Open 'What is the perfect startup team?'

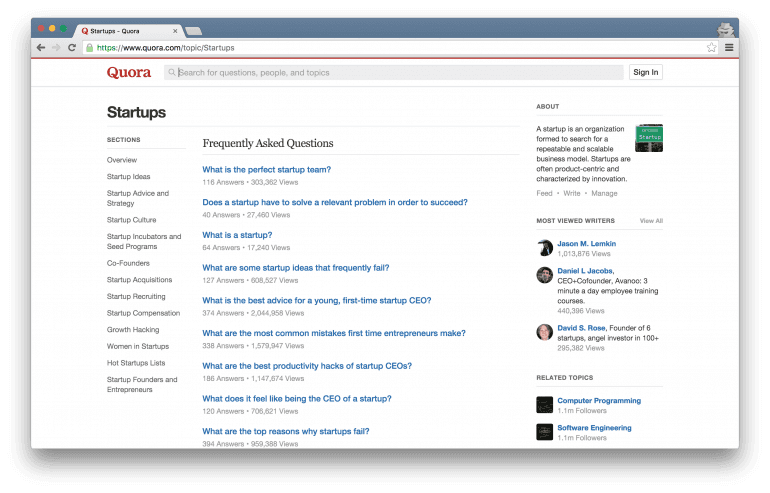(267, 169)
